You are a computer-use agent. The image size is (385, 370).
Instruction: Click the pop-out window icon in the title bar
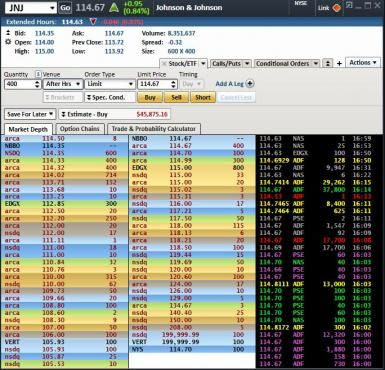pos(349,5)
